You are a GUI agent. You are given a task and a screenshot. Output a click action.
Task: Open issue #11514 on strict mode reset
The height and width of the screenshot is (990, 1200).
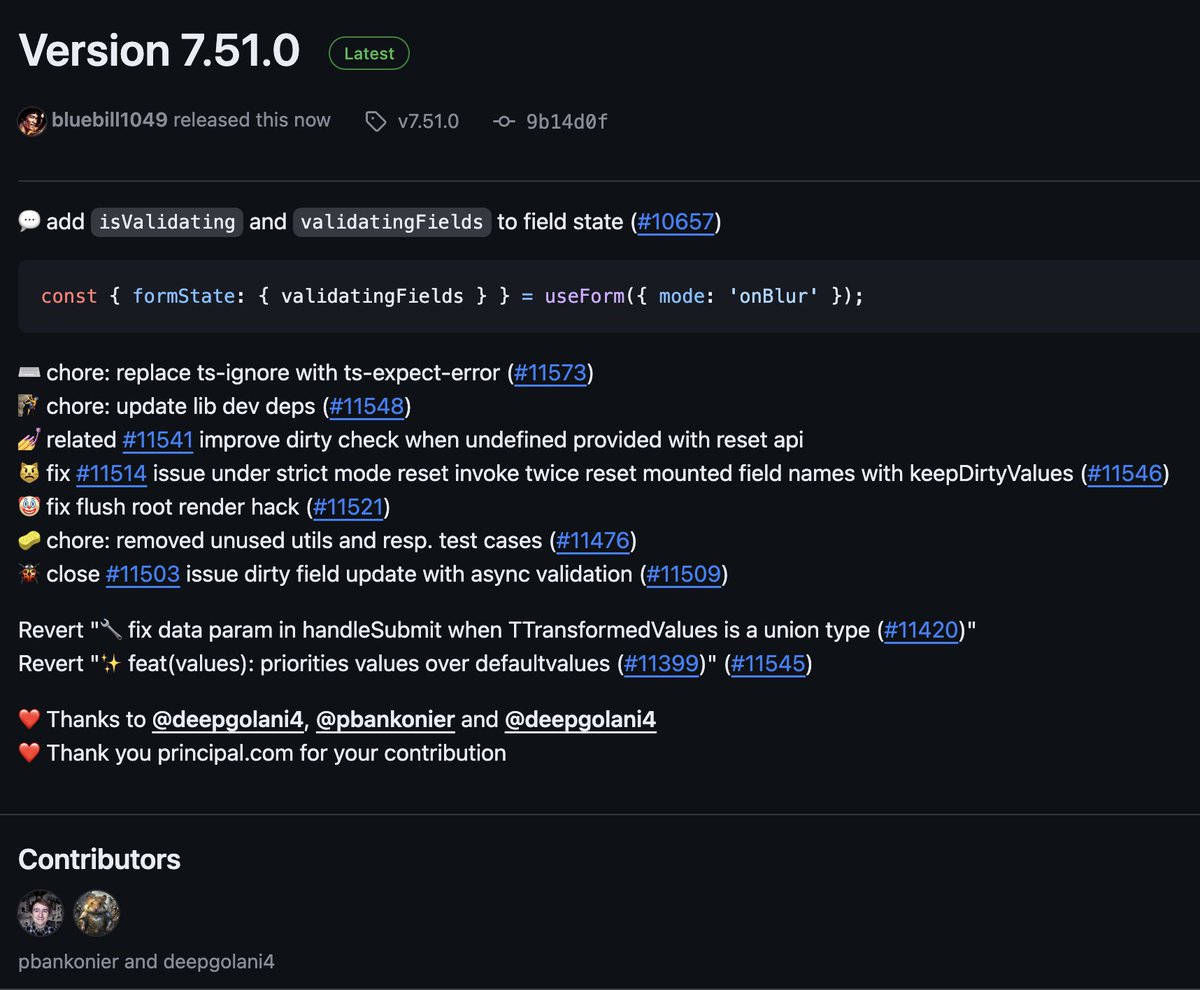click(111, 474)
